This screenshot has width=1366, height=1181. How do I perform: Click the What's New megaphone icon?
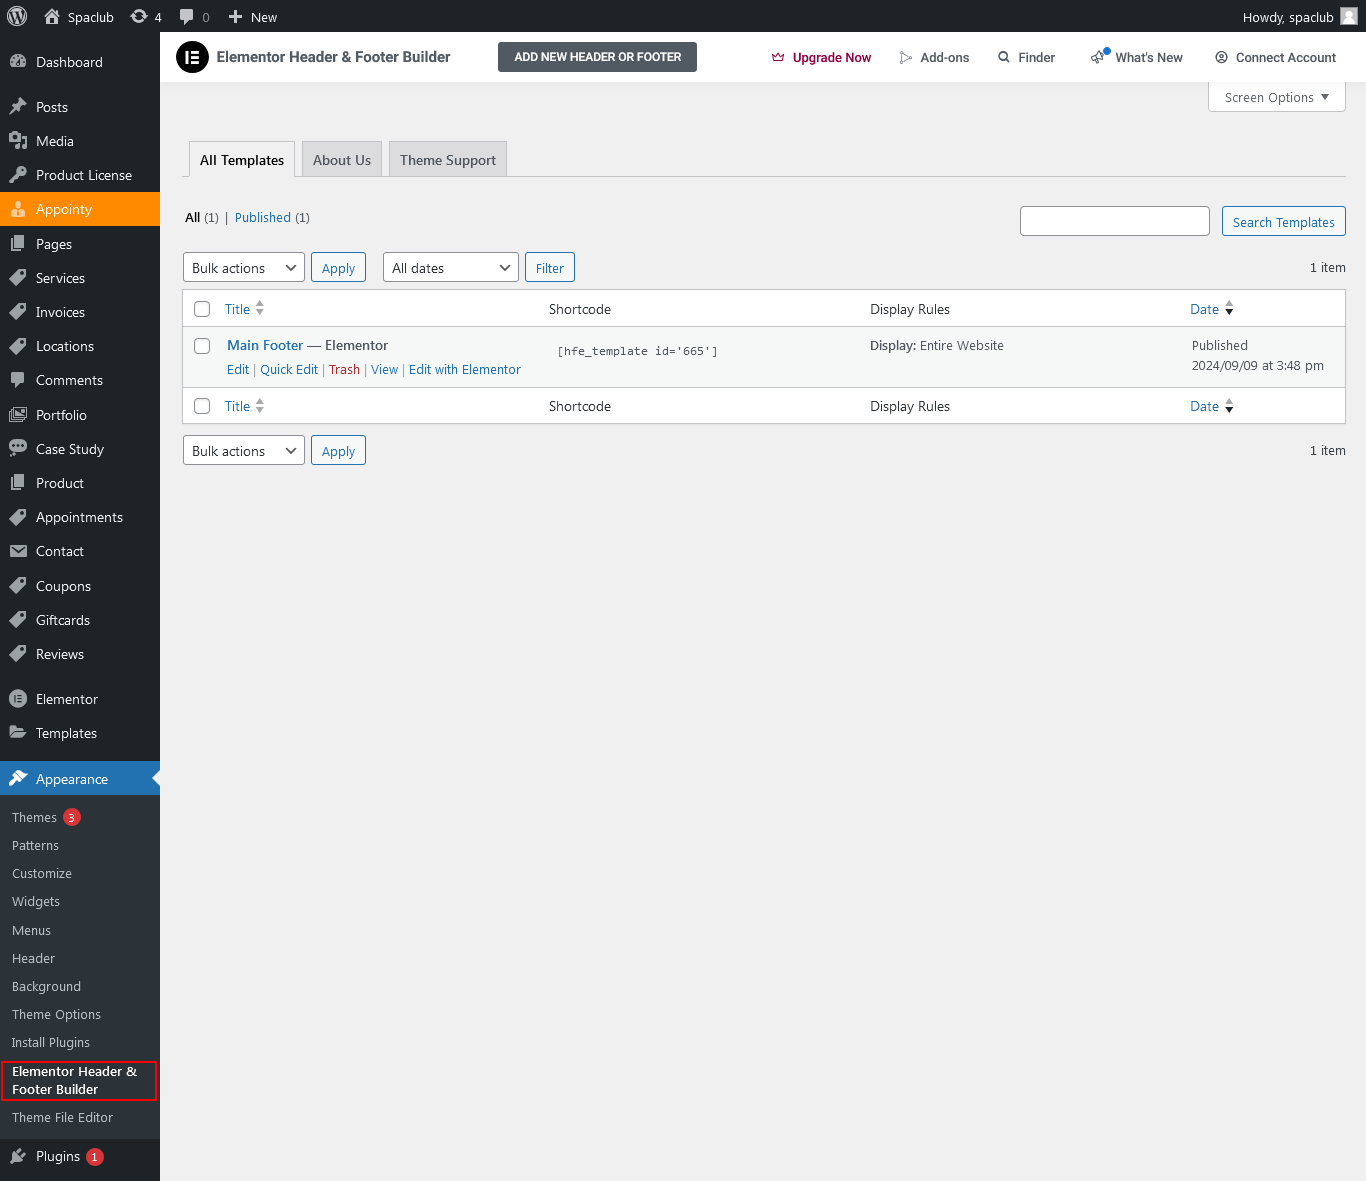coord(1099,57)
